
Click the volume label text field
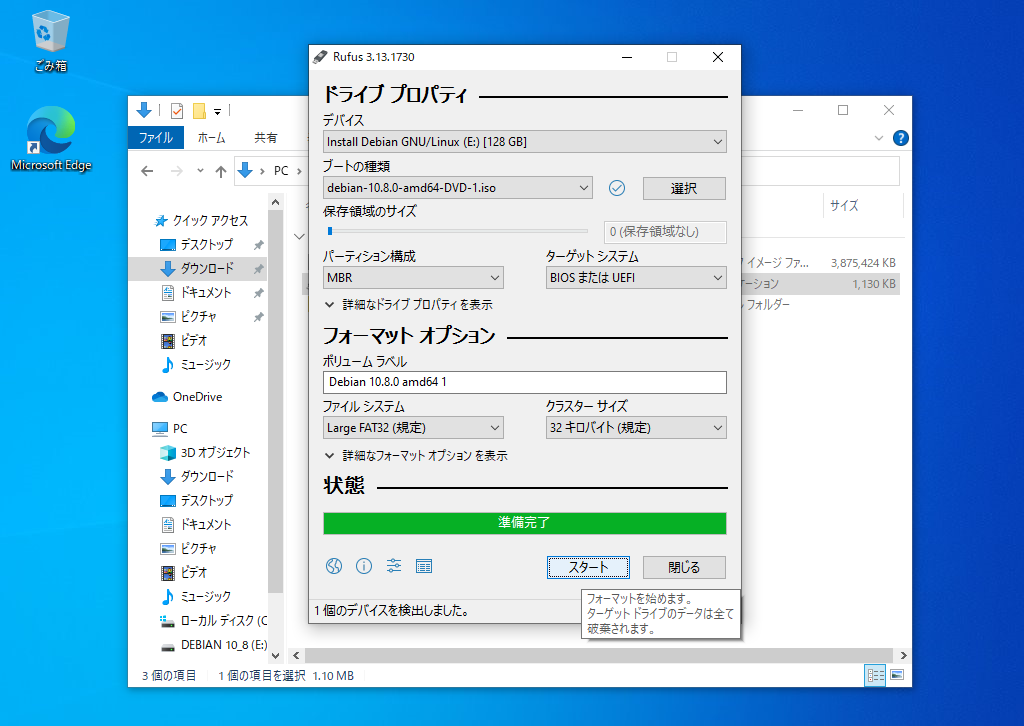pos(524,382)
